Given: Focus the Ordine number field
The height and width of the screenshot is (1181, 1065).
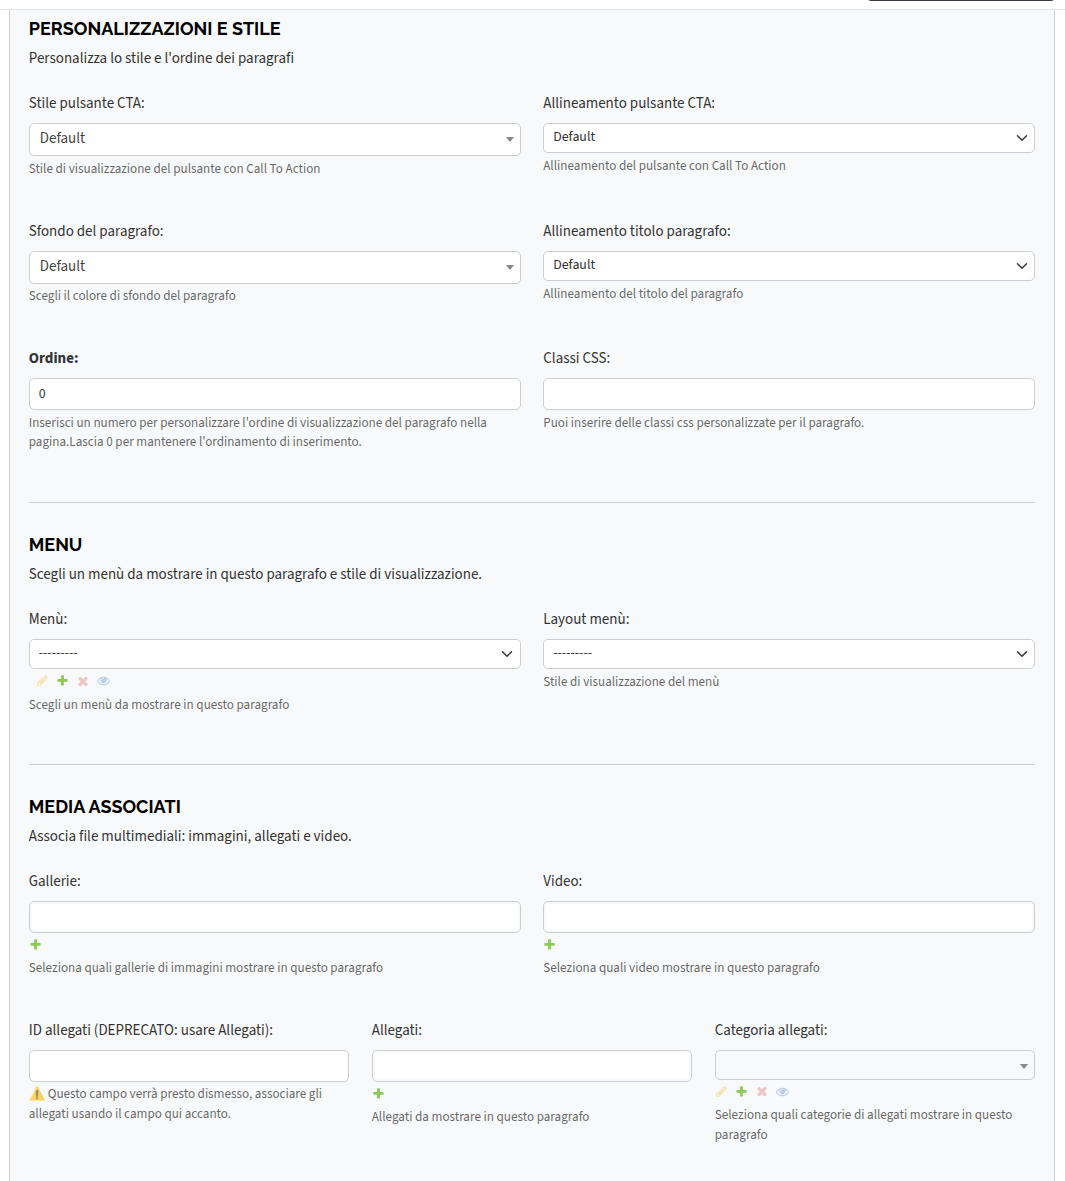Looking at the screenshot, I should [275, 394].
